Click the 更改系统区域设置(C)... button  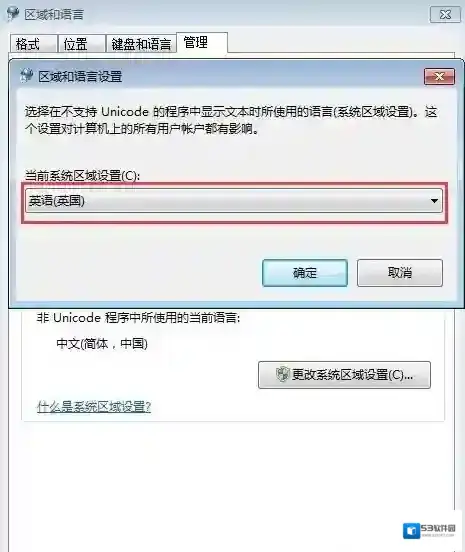pyautogui.click(x=344, y=375)
